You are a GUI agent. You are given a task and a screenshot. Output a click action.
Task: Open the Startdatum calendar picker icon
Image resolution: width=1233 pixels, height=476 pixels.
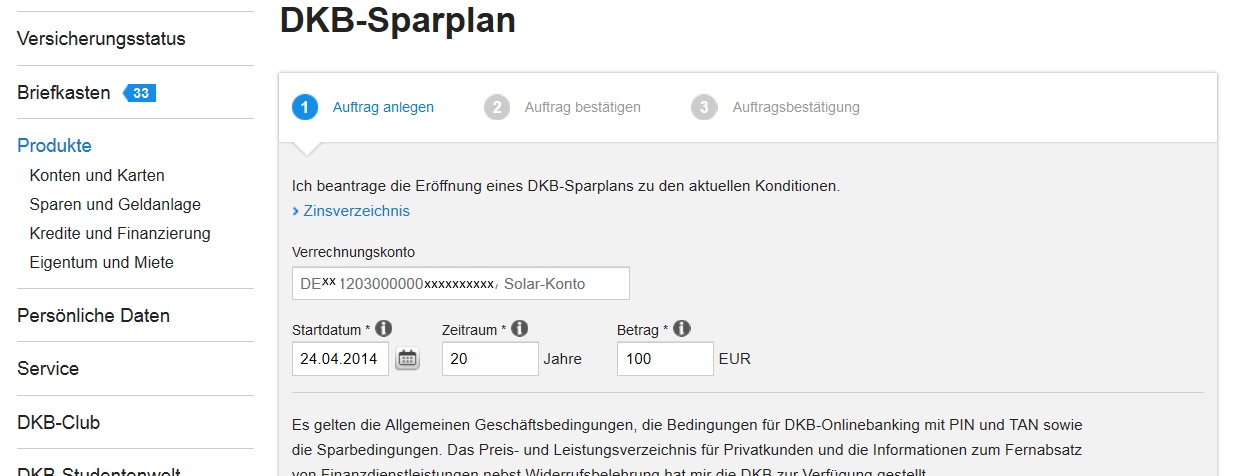(x=407, y=359)
